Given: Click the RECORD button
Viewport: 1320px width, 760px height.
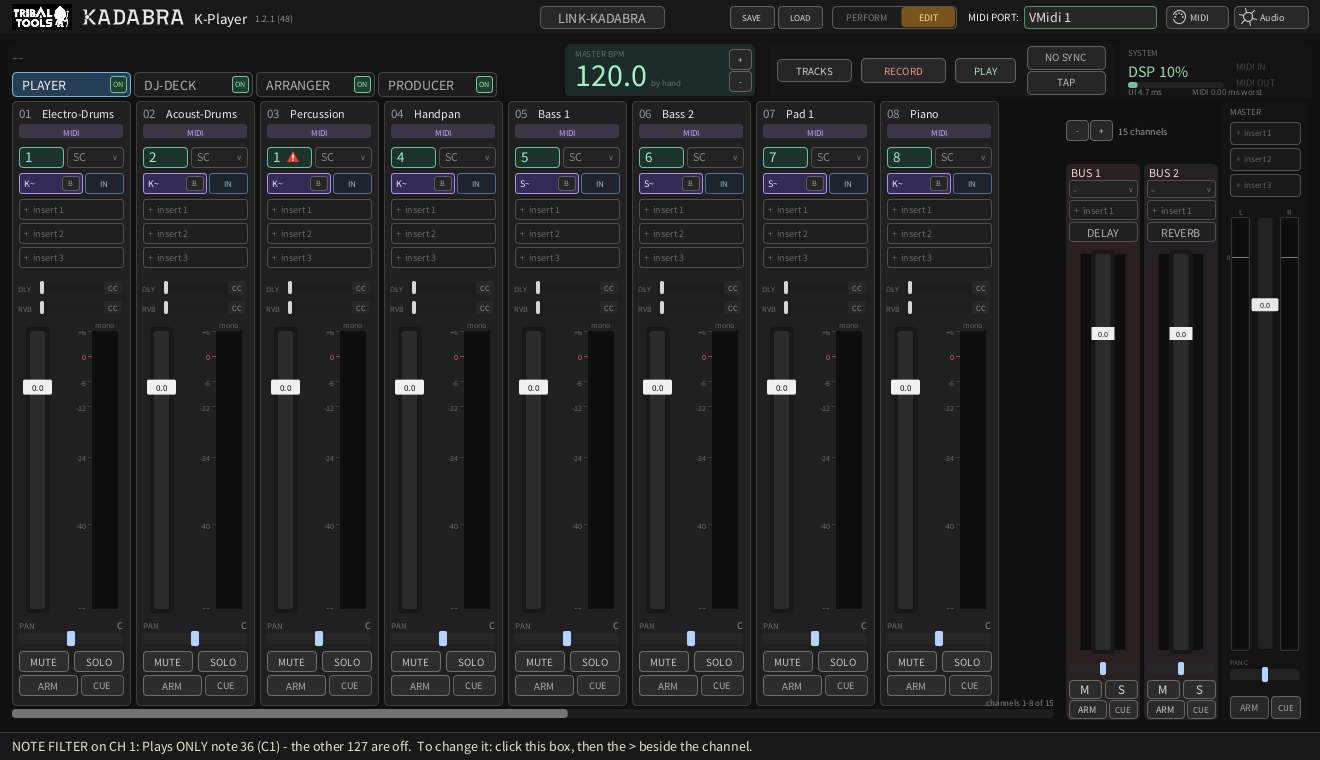Looking at the screenshot, I should click(x=903, y=71).
